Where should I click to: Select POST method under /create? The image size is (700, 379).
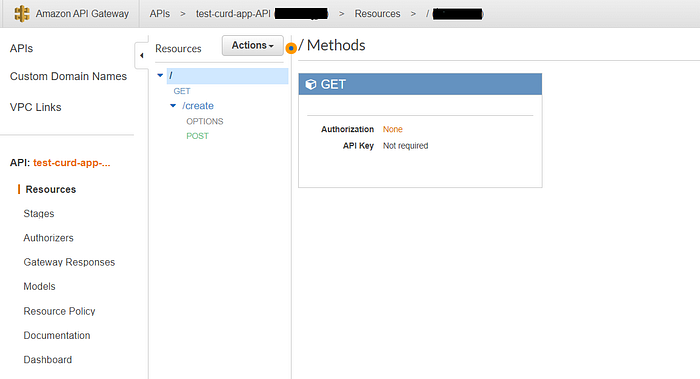(x=197, y=136)
